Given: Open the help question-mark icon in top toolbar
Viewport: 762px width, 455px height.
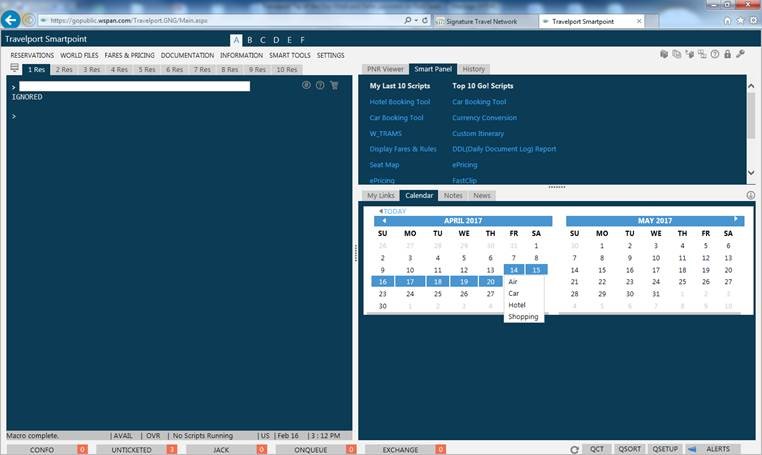Looking at the screenshot, I should (714, 54).
